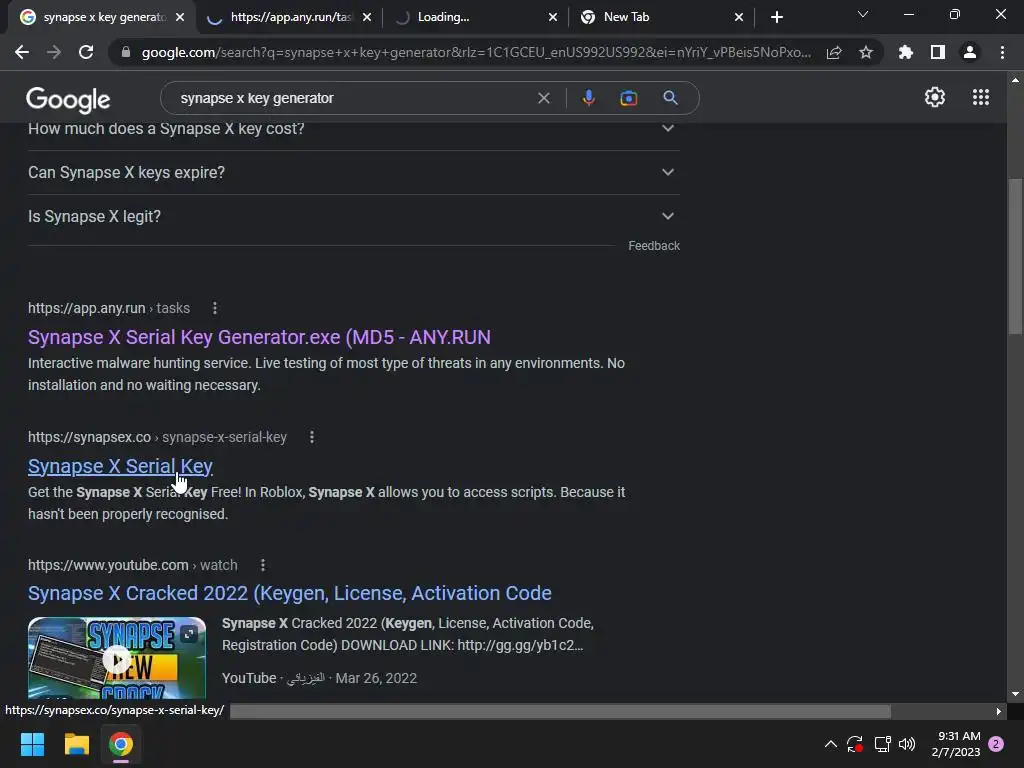Open File Explorer from taskbar

76,744
